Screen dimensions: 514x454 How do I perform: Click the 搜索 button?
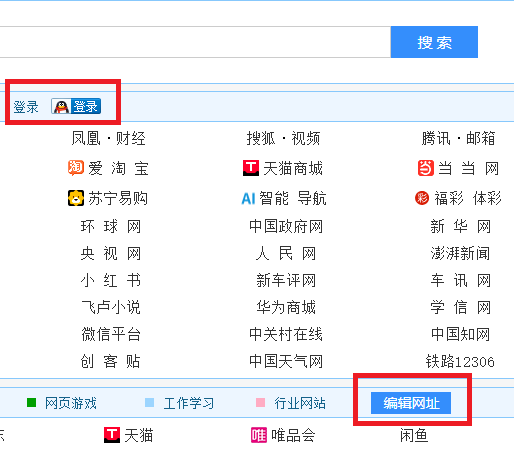pos(434,42)
